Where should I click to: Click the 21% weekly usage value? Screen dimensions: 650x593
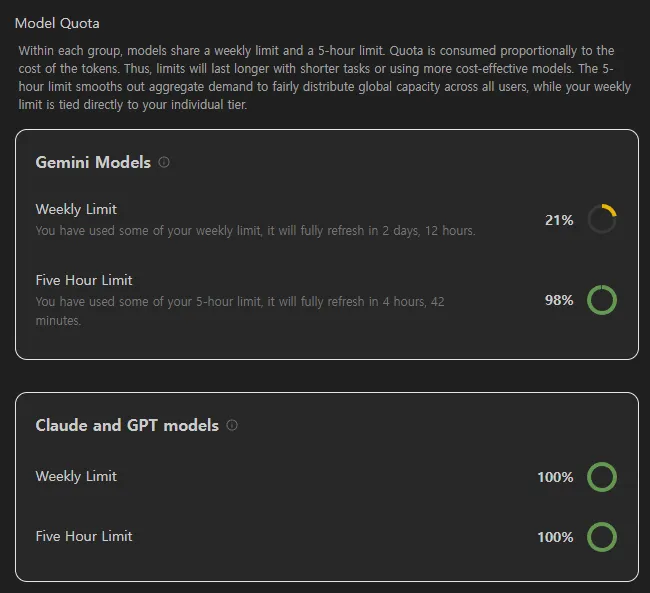tap(559, 220)
